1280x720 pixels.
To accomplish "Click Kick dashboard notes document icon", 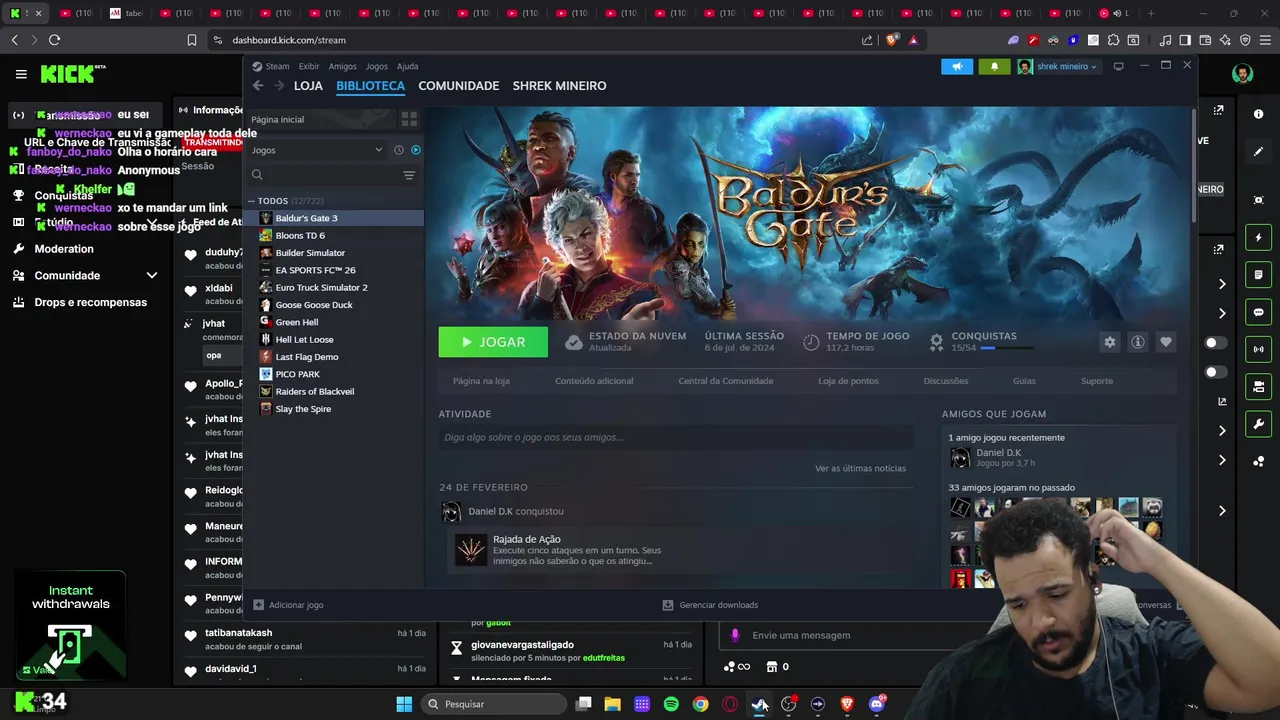I will (1258, 274).
